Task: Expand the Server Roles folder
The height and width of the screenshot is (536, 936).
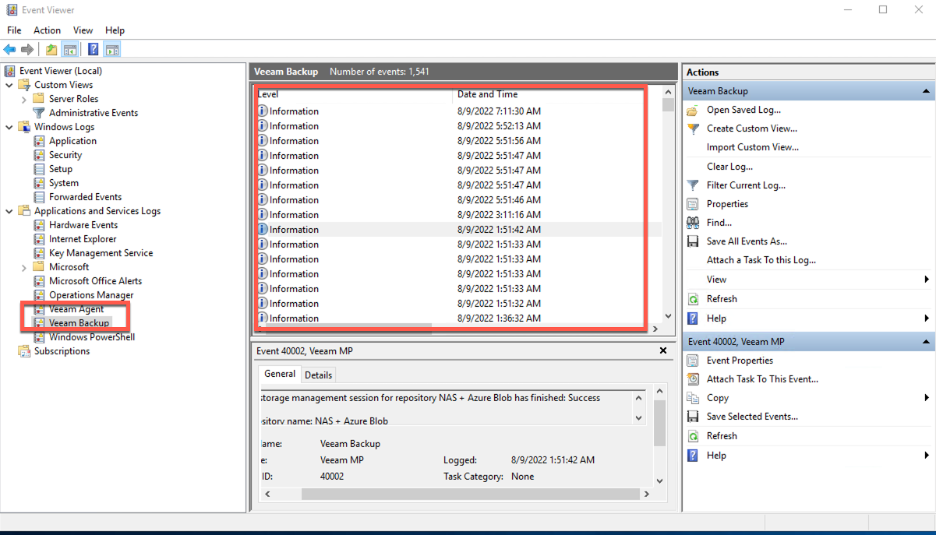Action: pos(24,99)
